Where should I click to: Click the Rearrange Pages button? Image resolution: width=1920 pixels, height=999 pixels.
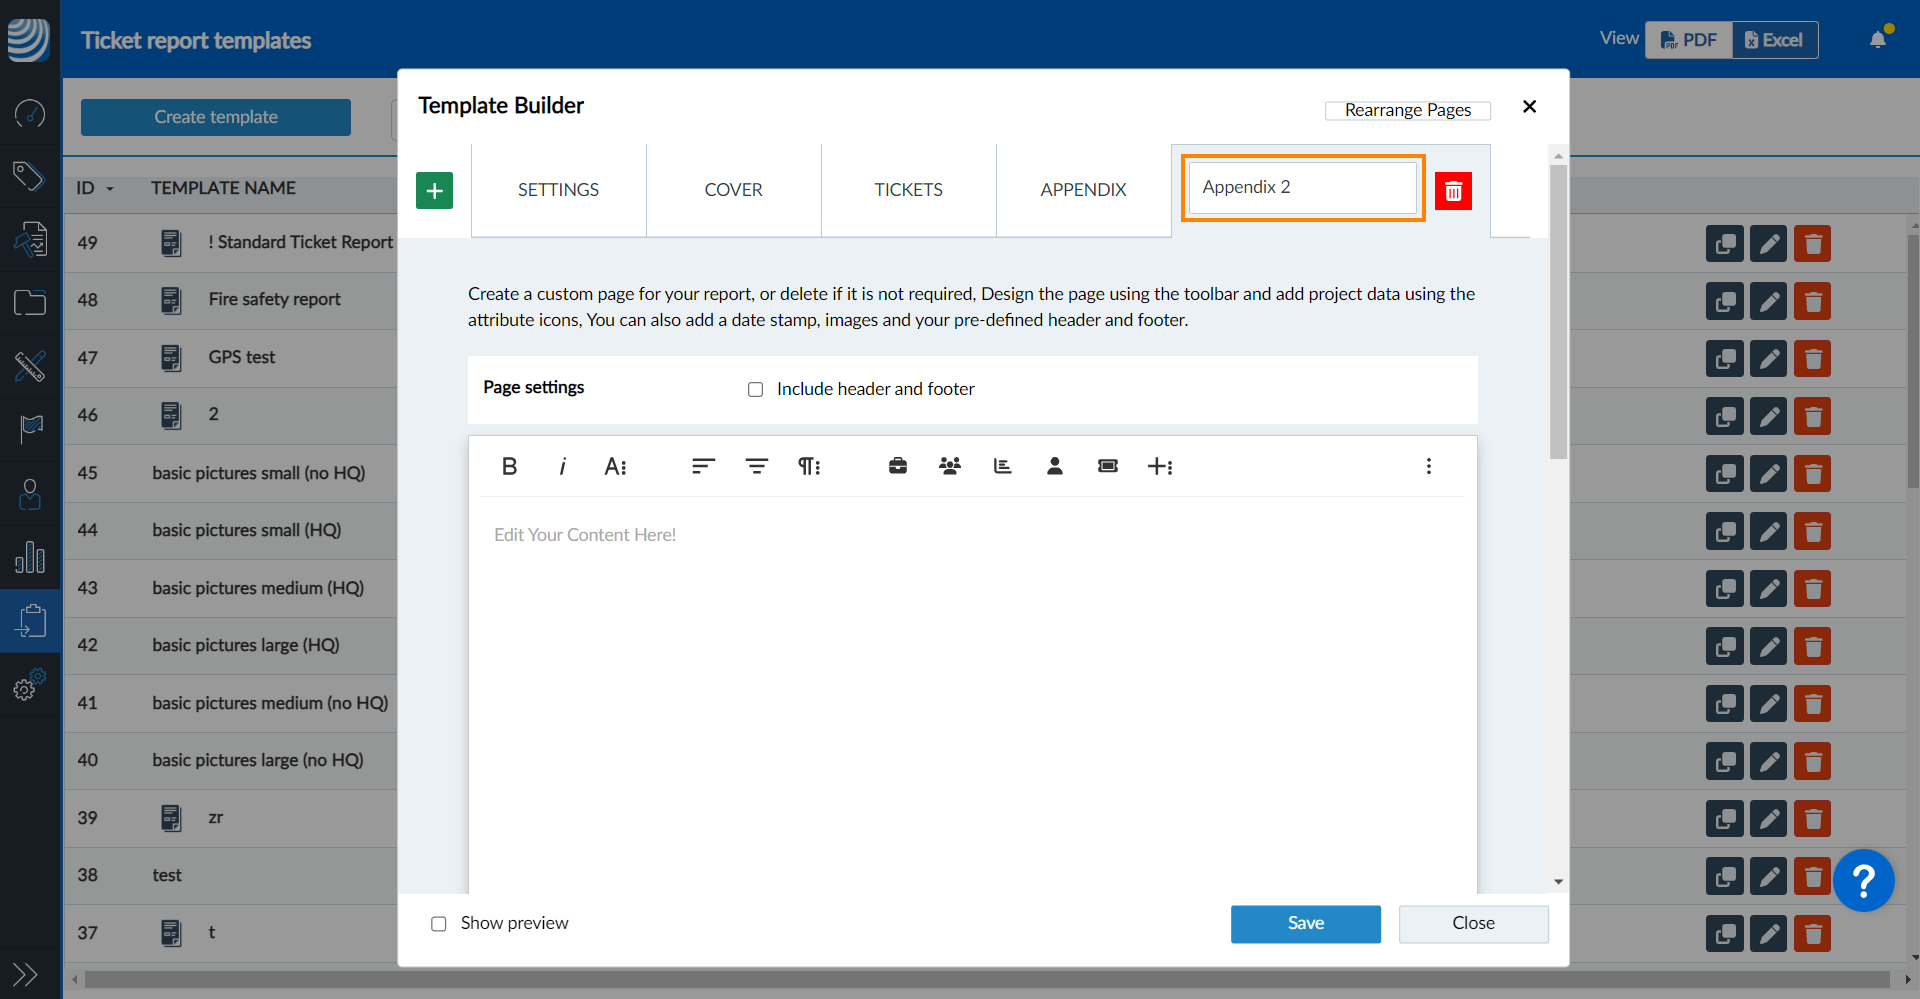[1407, 110]
